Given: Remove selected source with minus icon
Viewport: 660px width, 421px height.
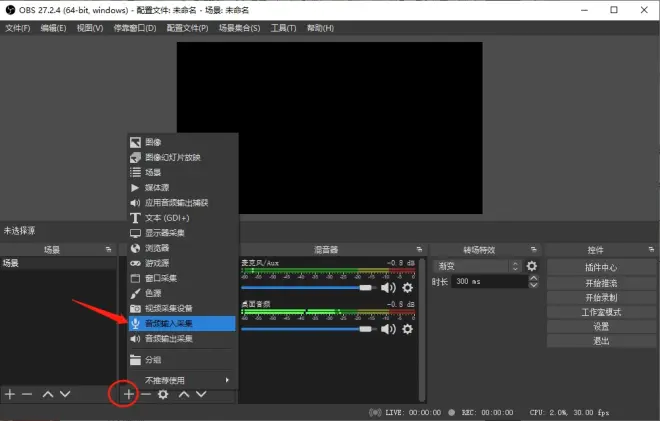Looking at the screenshot, I should [146, 394].
